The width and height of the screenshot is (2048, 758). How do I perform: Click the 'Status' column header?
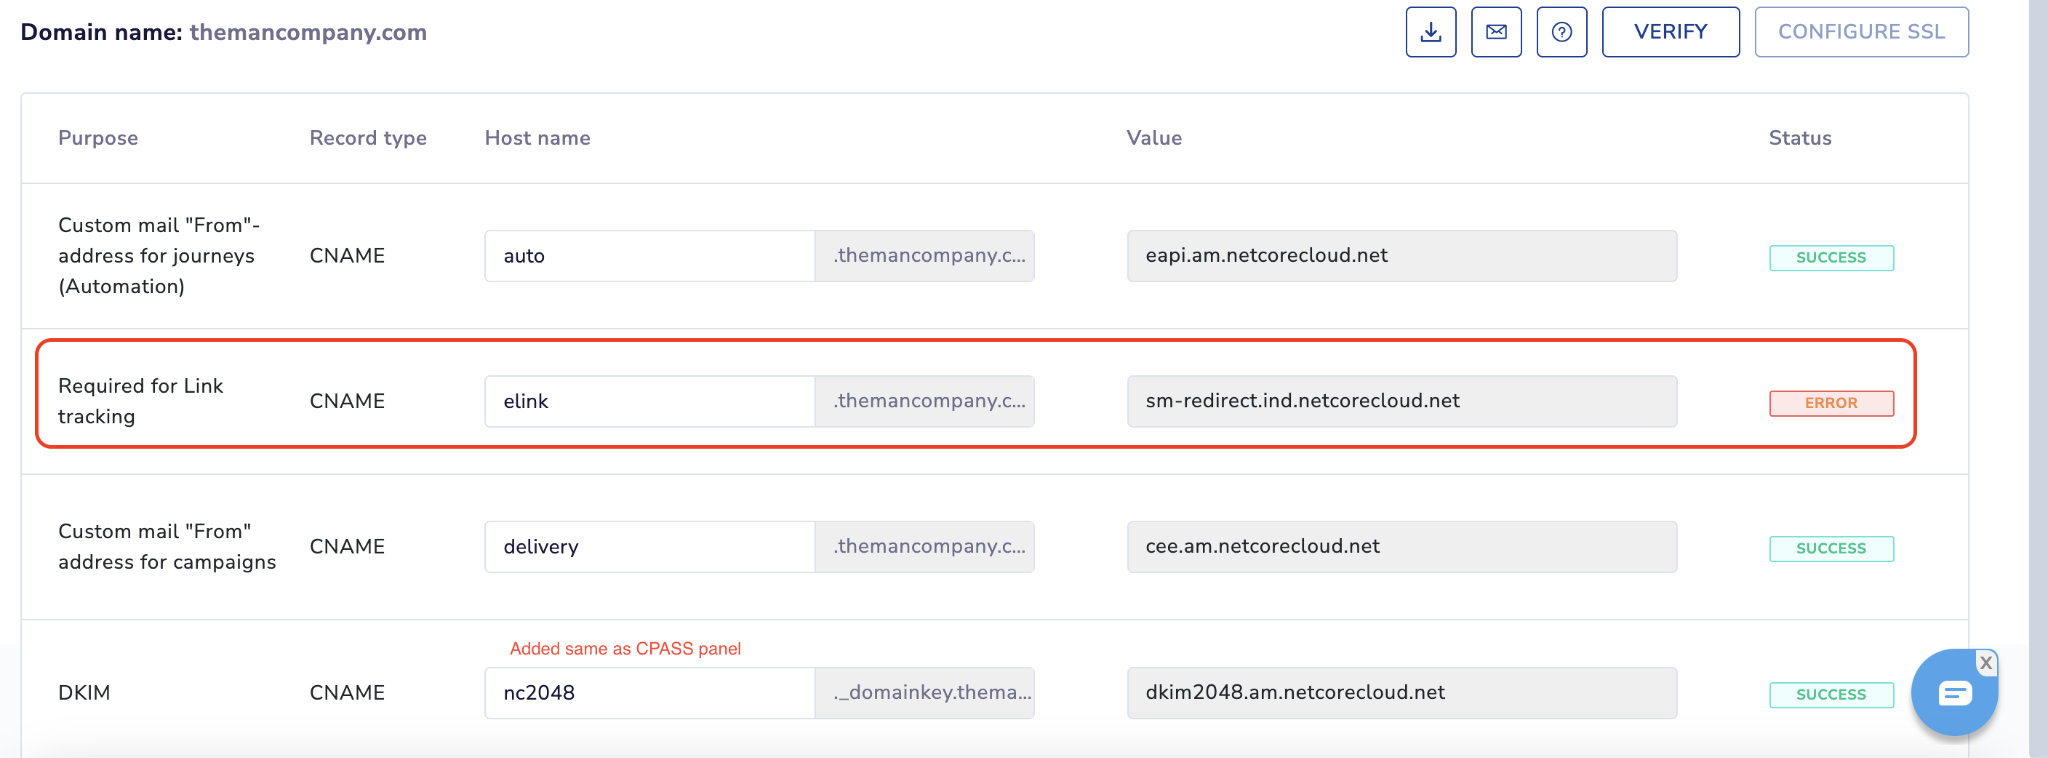(1800, 138)
